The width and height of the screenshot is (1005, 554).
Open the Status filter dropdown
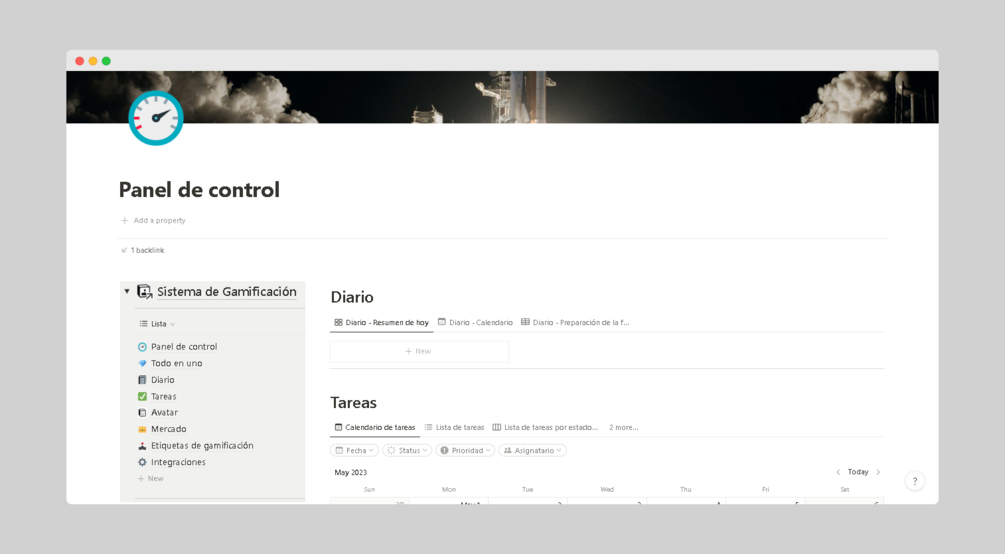[x=407, y=451]
